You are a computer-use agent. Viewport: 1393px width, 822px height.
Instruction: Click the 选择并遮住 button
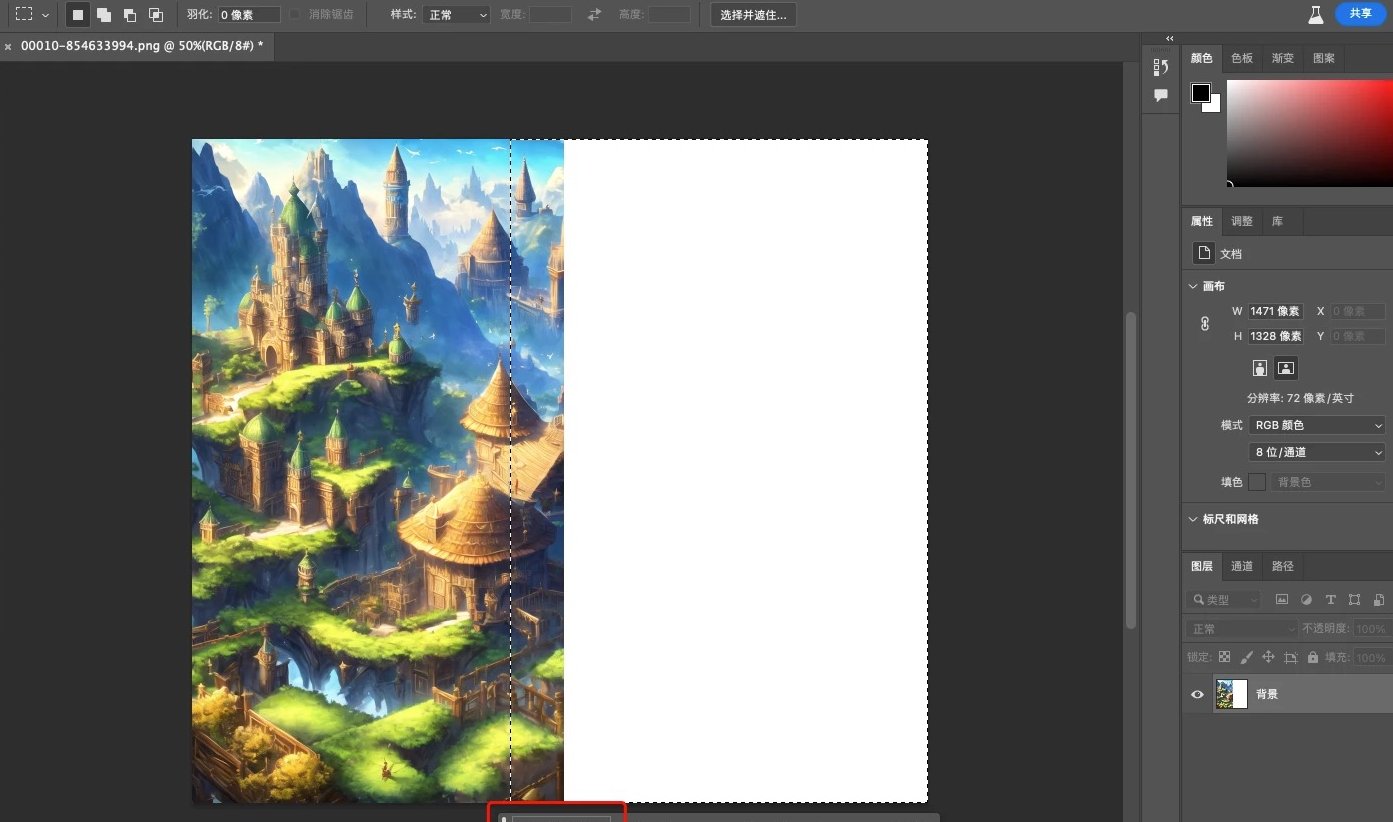coord(753,15)
